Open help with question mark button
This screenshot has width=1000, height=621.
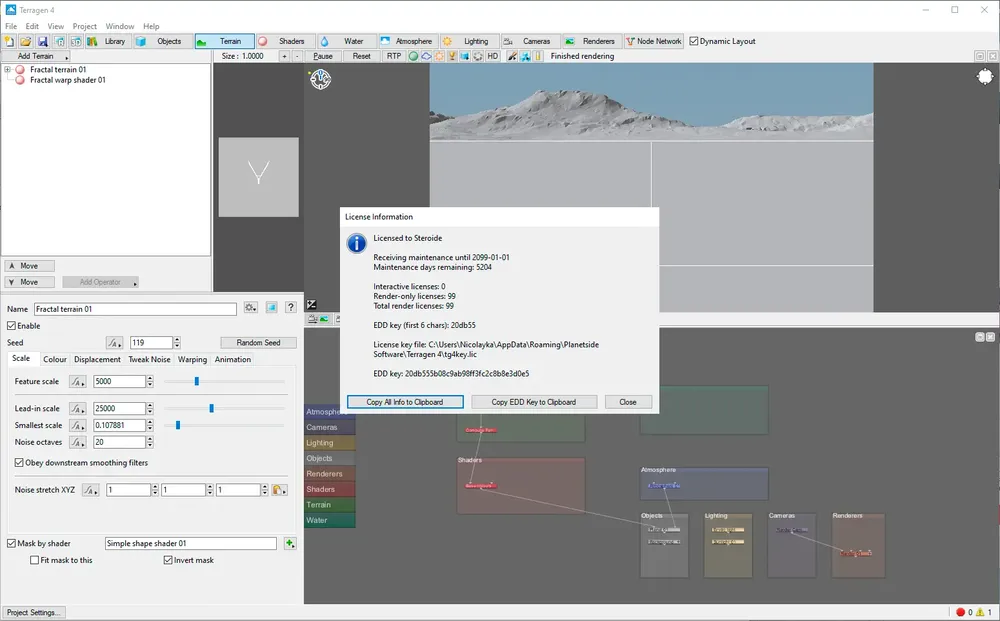pos(291,307)
